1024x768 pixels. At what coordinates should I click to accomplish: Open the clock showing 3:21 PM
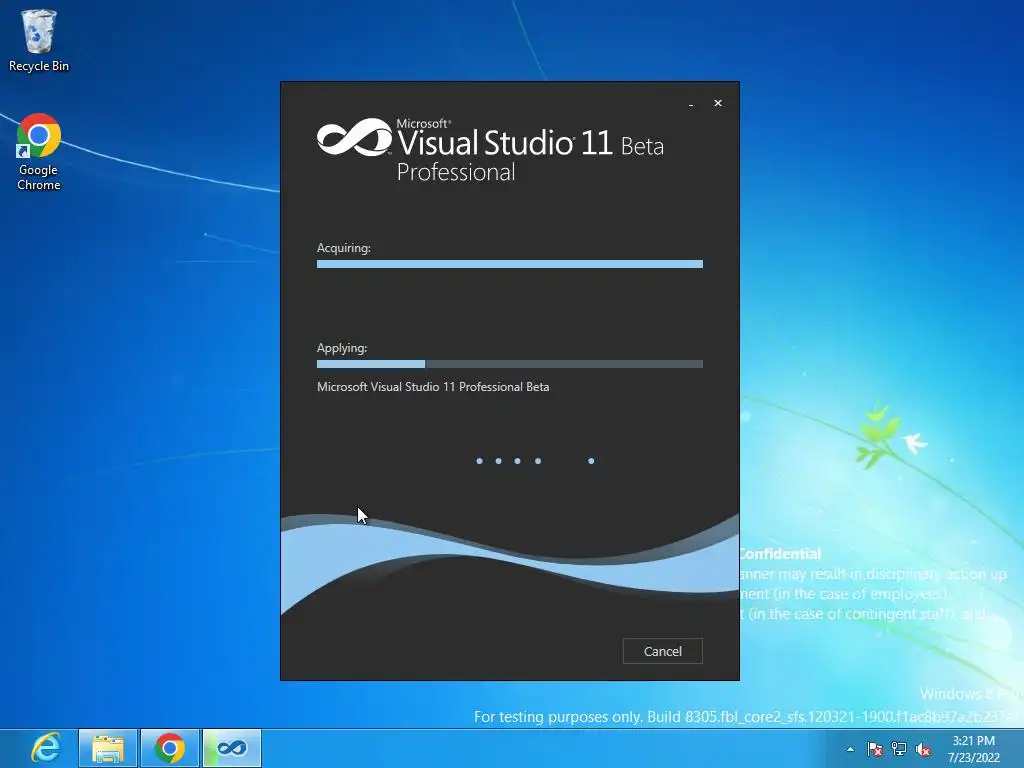[974, 749]
